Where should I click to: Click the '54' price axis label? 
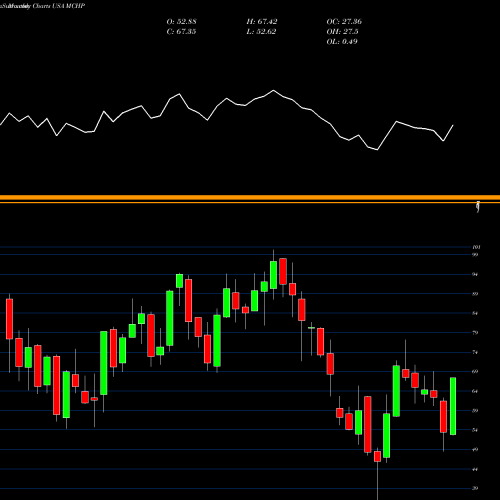(x=475, y=430)
